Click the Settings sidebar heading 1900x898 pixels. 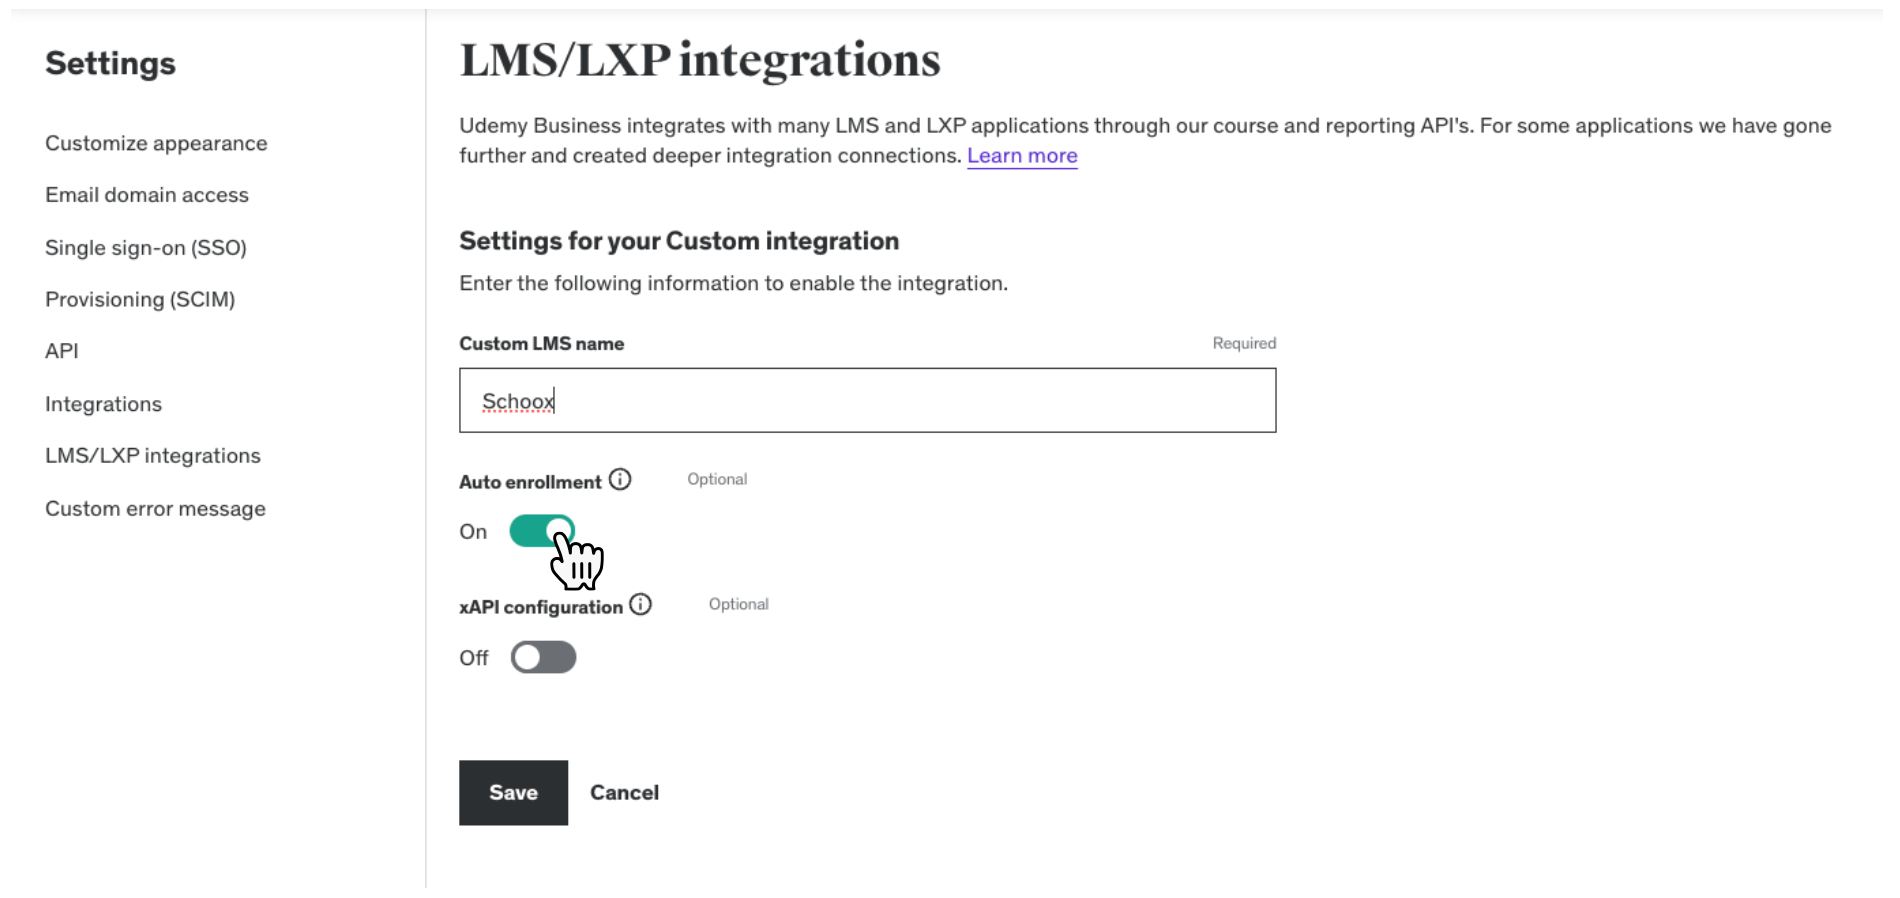pos(110,64)
